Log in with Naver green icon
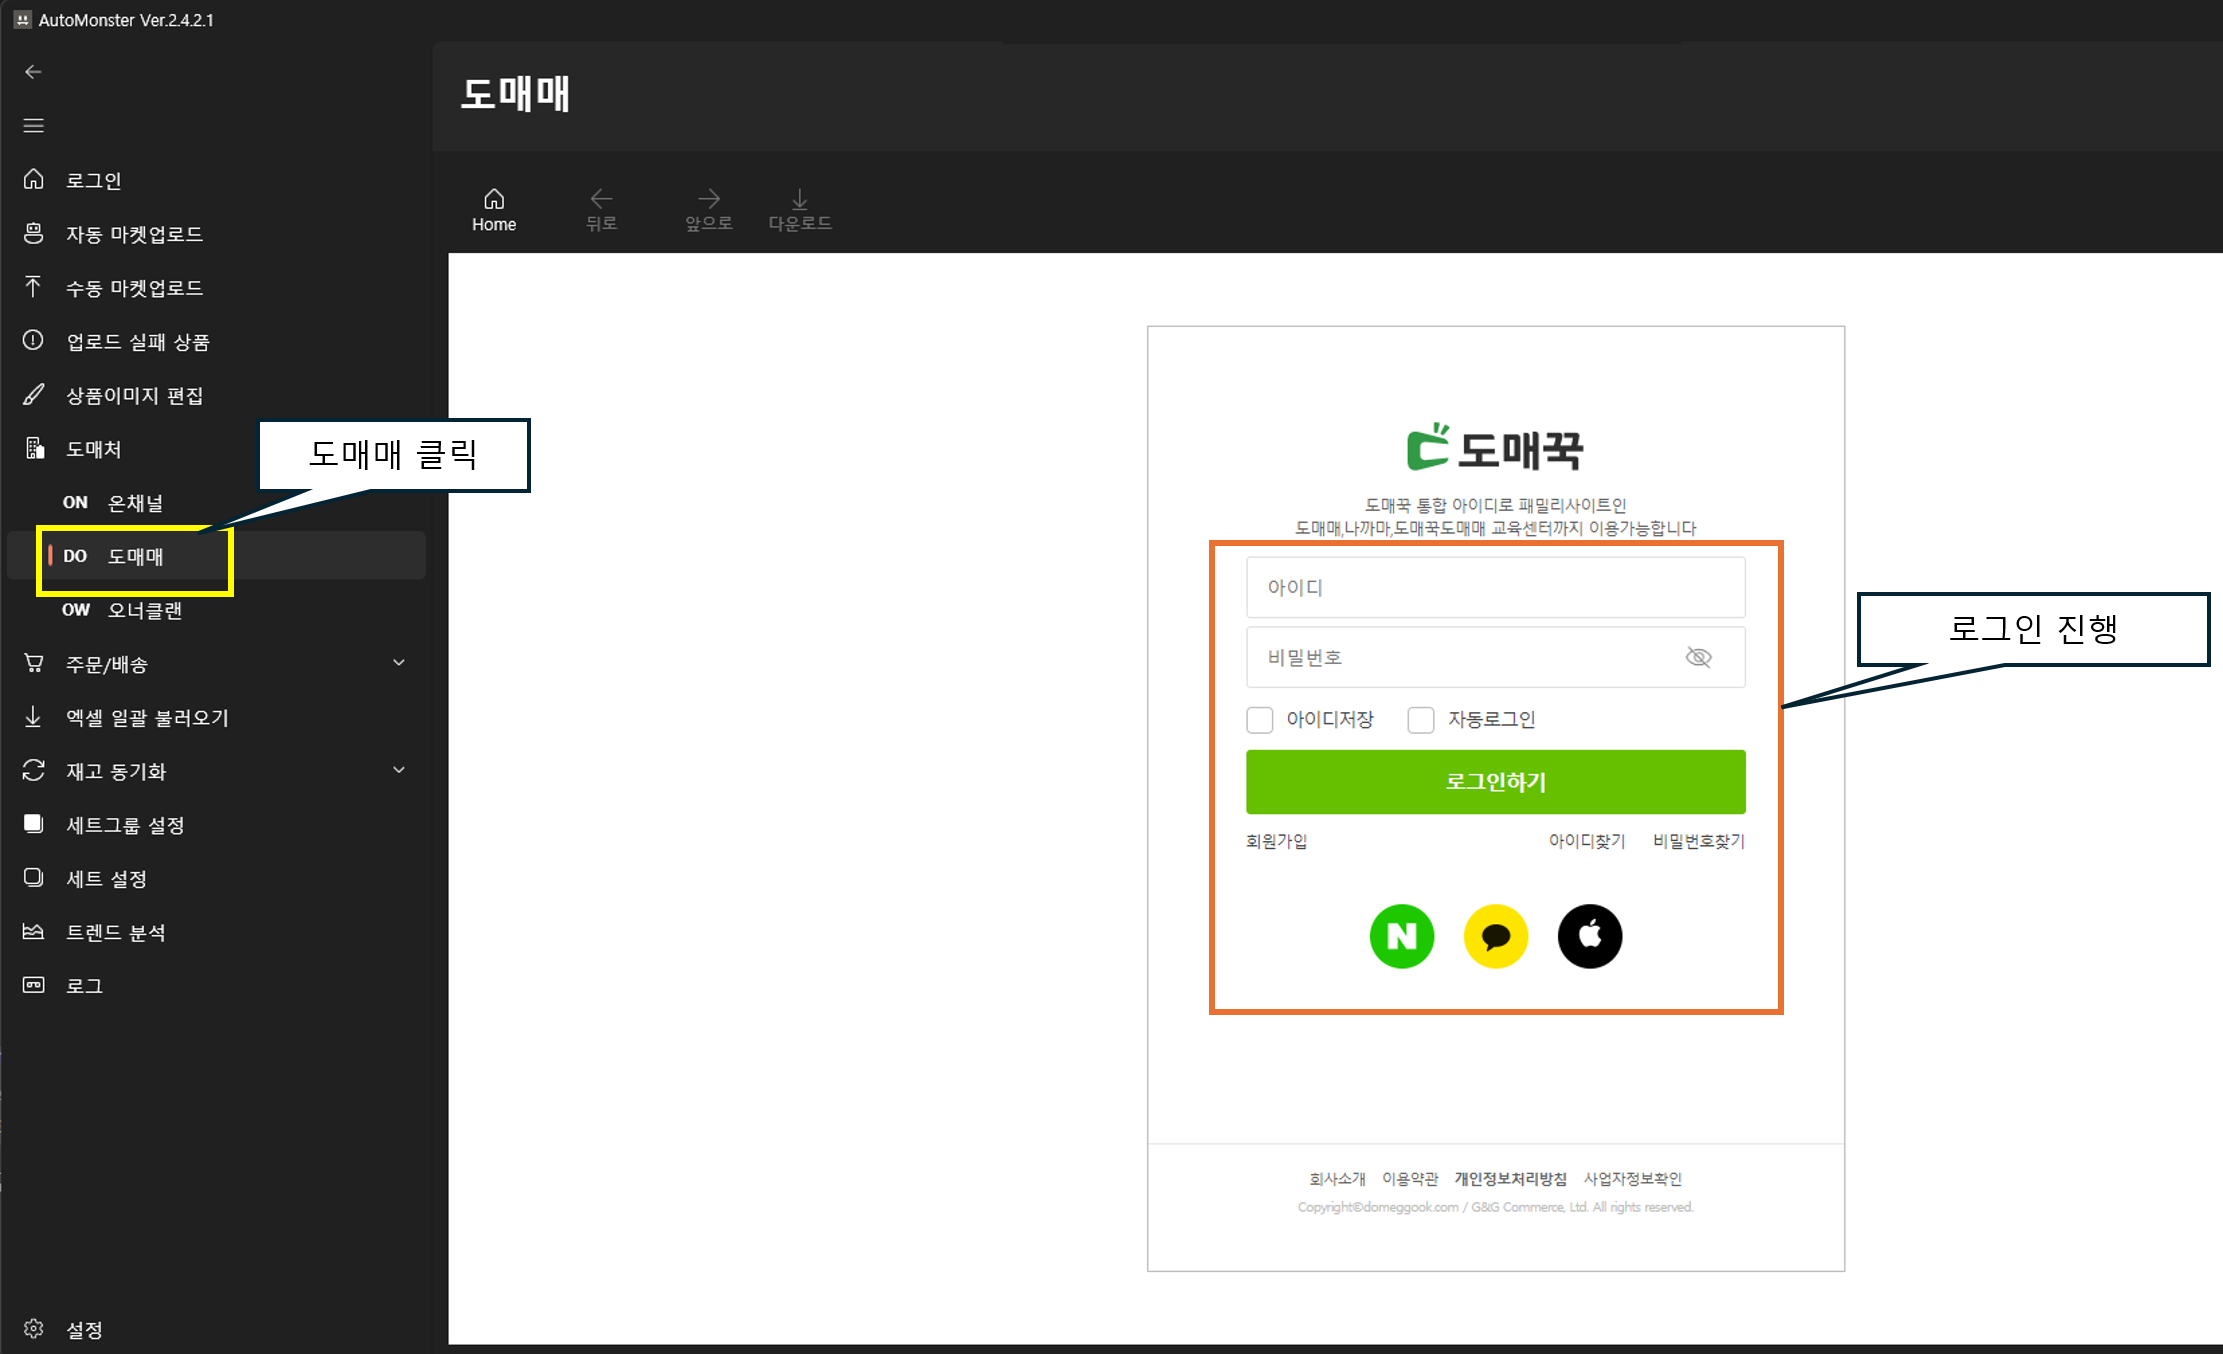 1401,936
